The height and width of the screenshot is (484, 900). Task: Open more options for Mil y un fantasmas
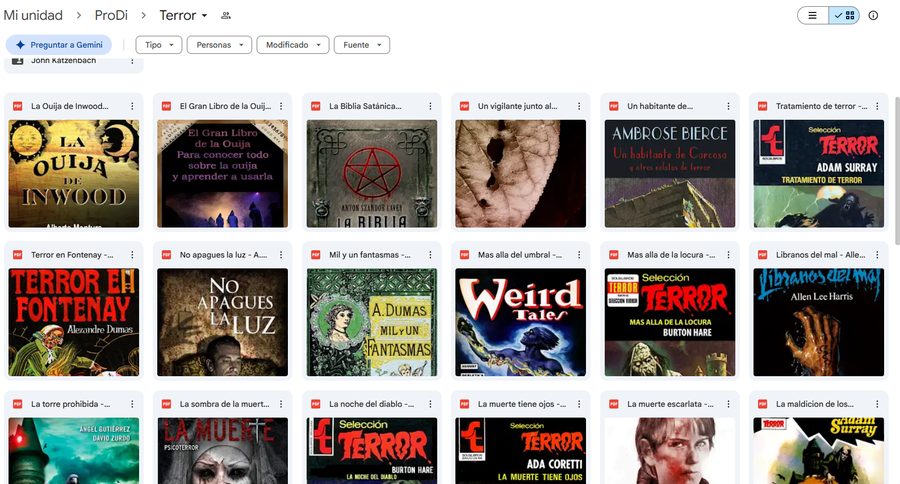(430, 255)
